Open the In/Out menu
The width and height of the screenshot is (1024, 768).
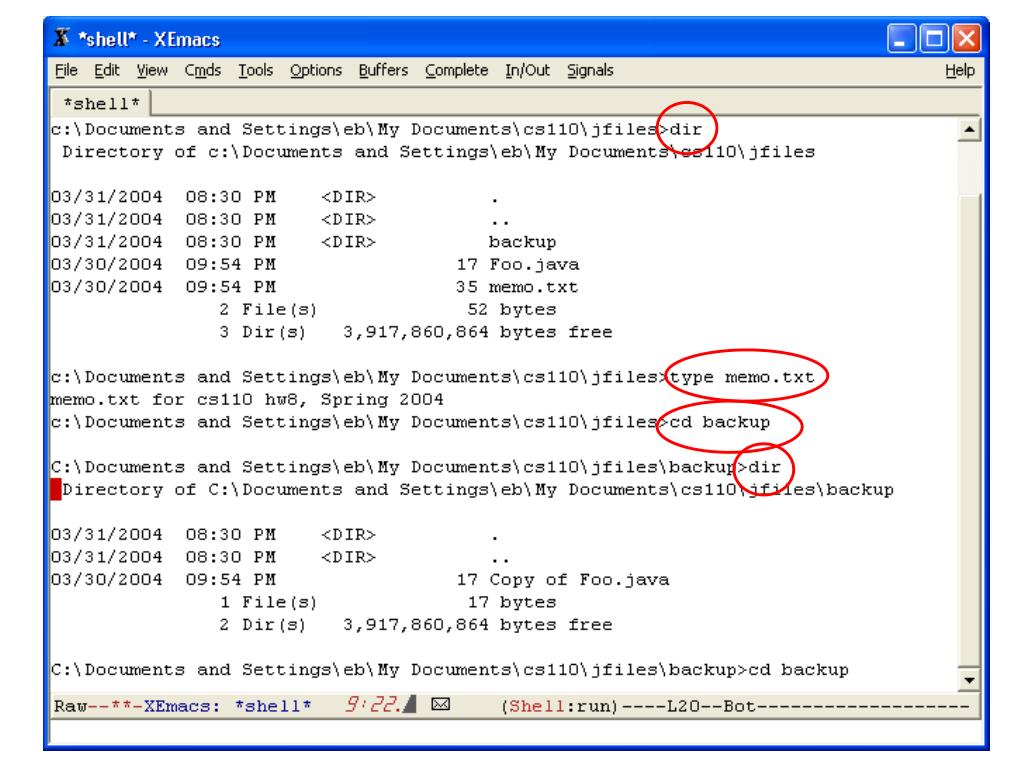pyautogui.click(x=528, y=71)
